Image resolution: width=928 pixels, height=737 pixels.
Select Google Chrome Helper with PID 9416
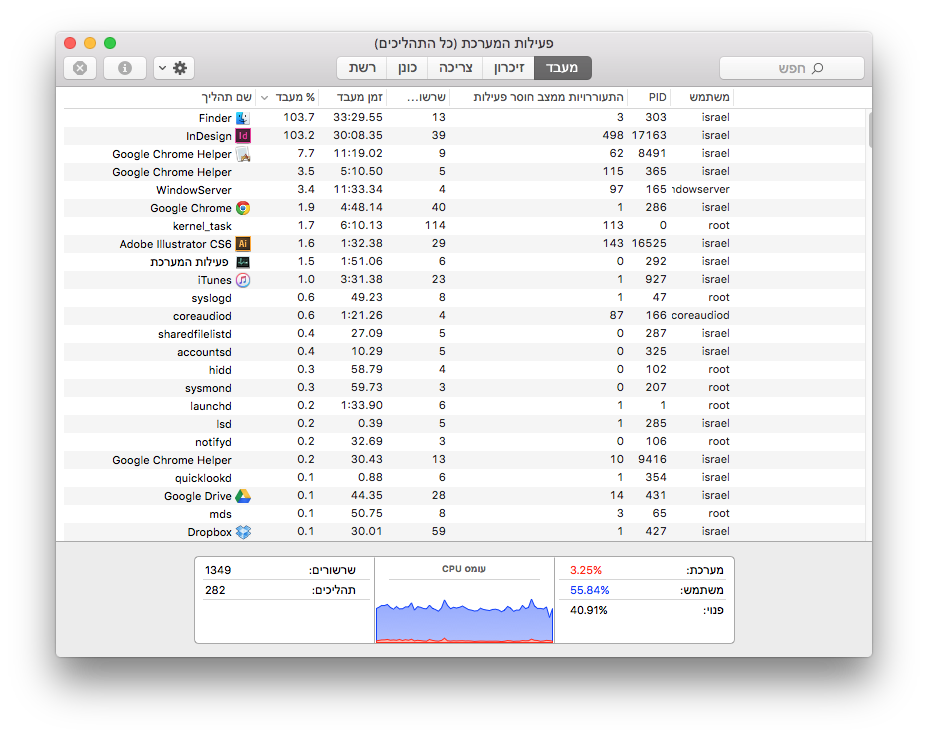[464, 460]
